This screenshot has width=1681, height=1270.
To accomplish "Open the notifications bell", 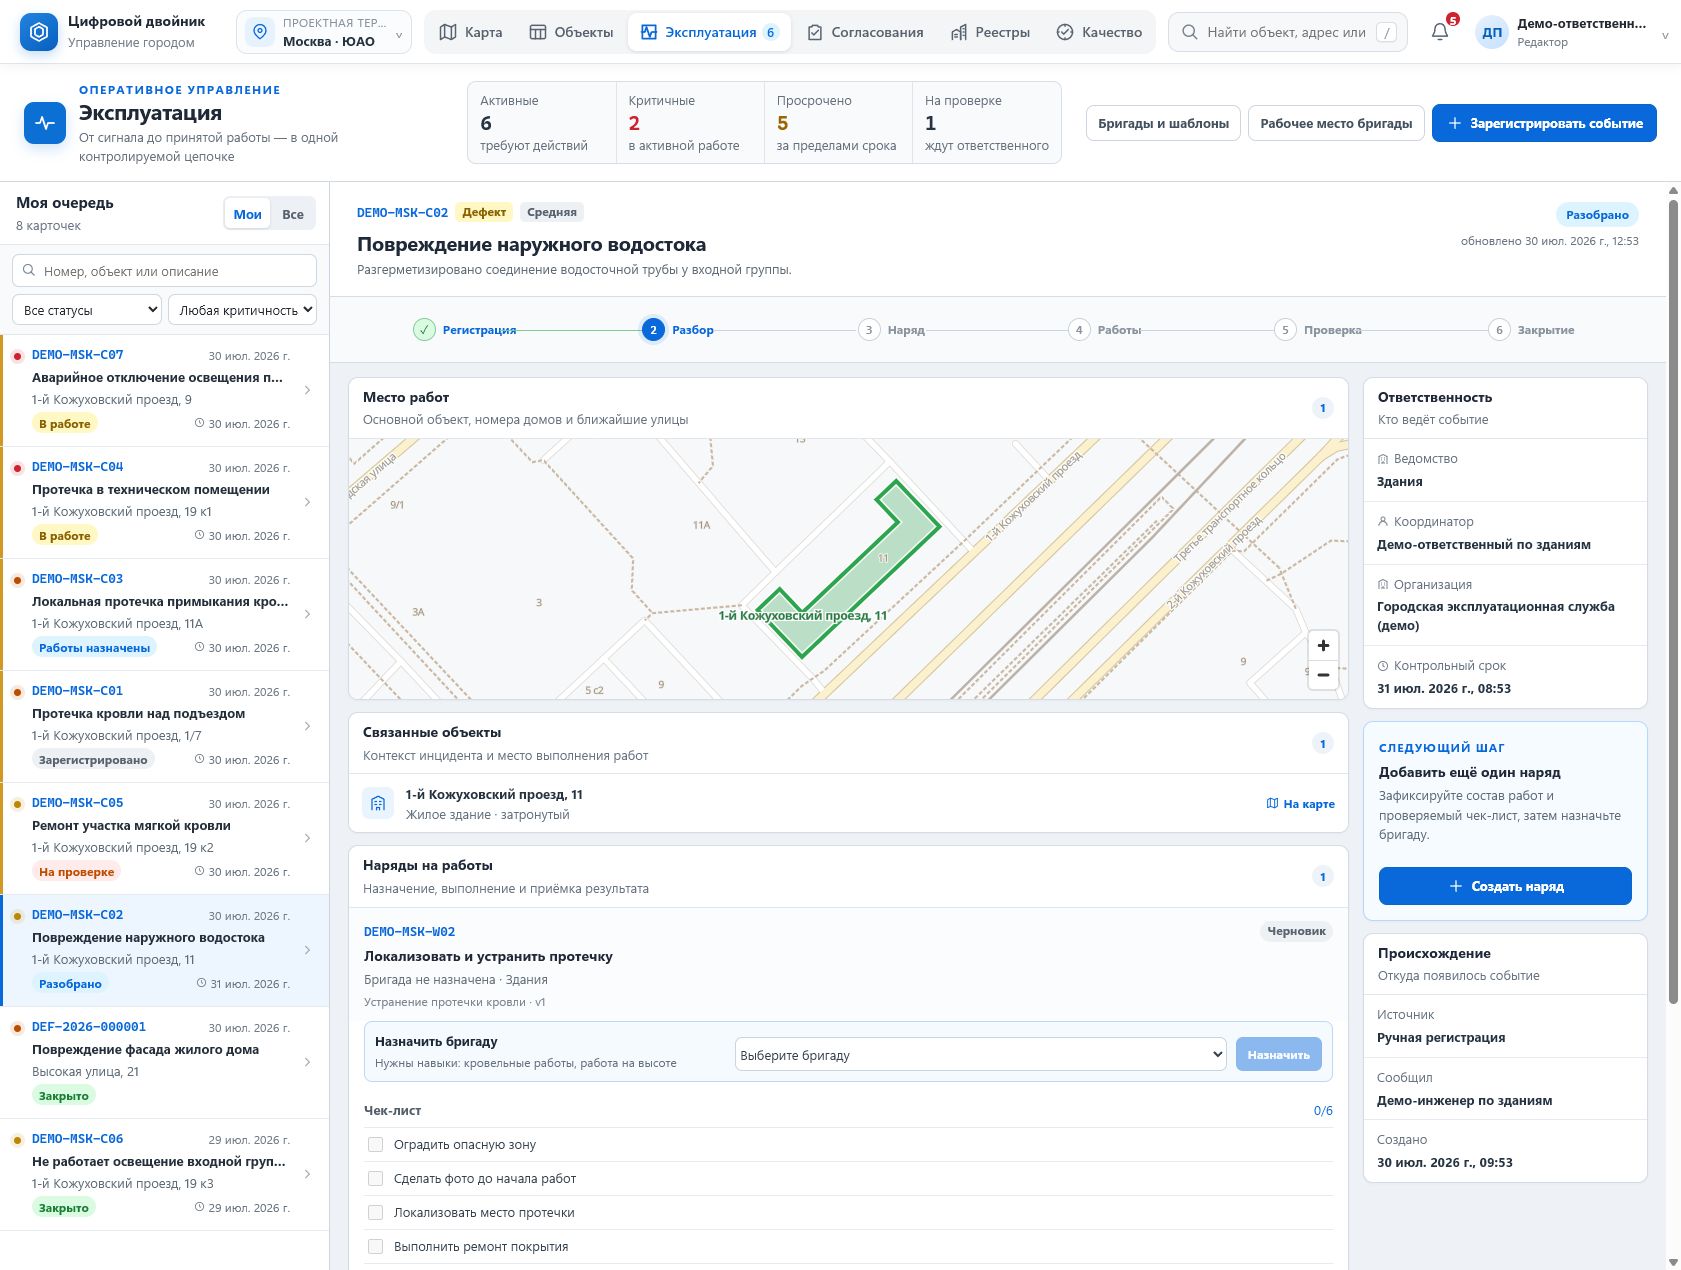I will click(x=1440, y=32).
